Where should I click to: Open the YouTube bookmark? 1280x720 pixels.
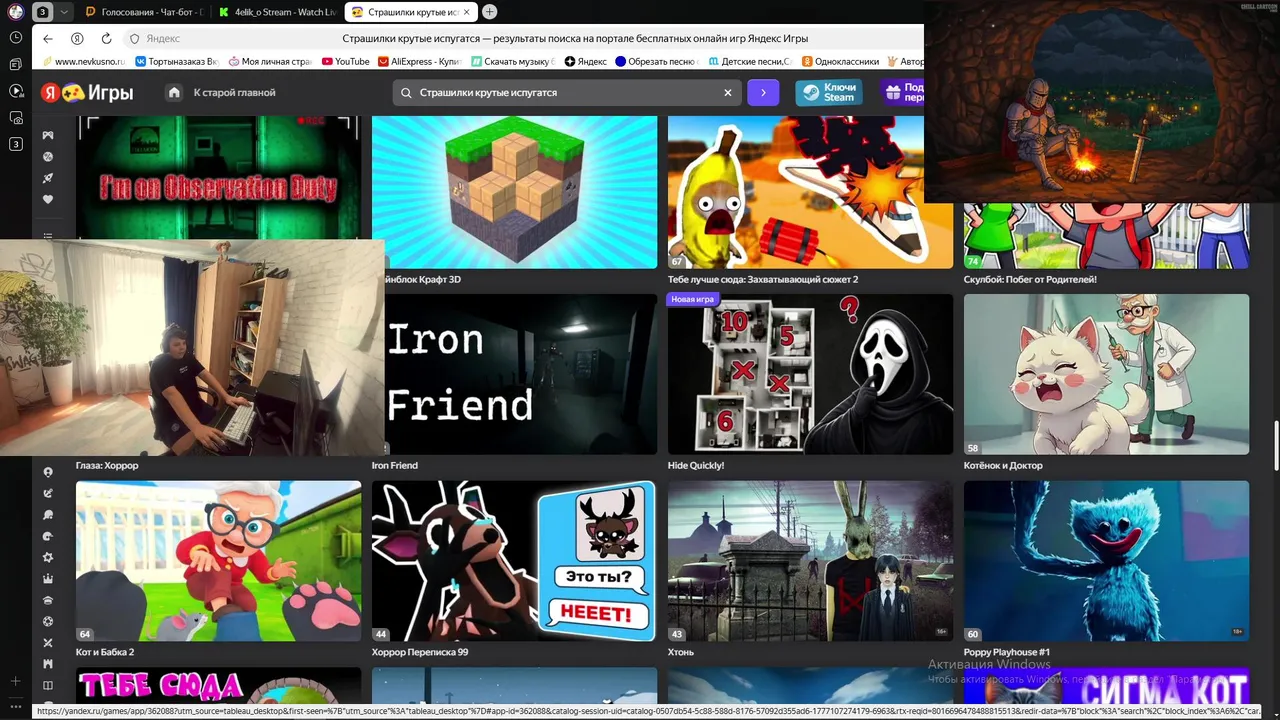pos(344,61)
